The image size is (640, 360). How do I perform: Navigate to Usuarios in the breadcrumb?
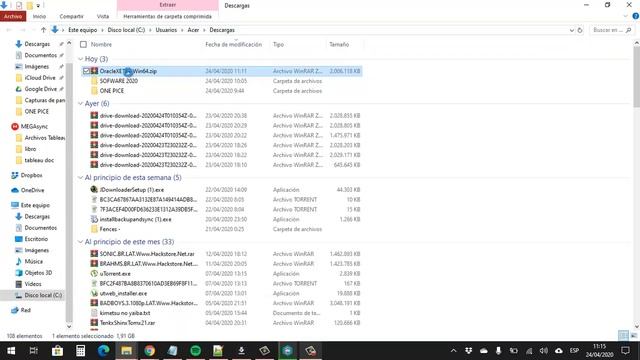pyautogui.click(x=166, y=30)
